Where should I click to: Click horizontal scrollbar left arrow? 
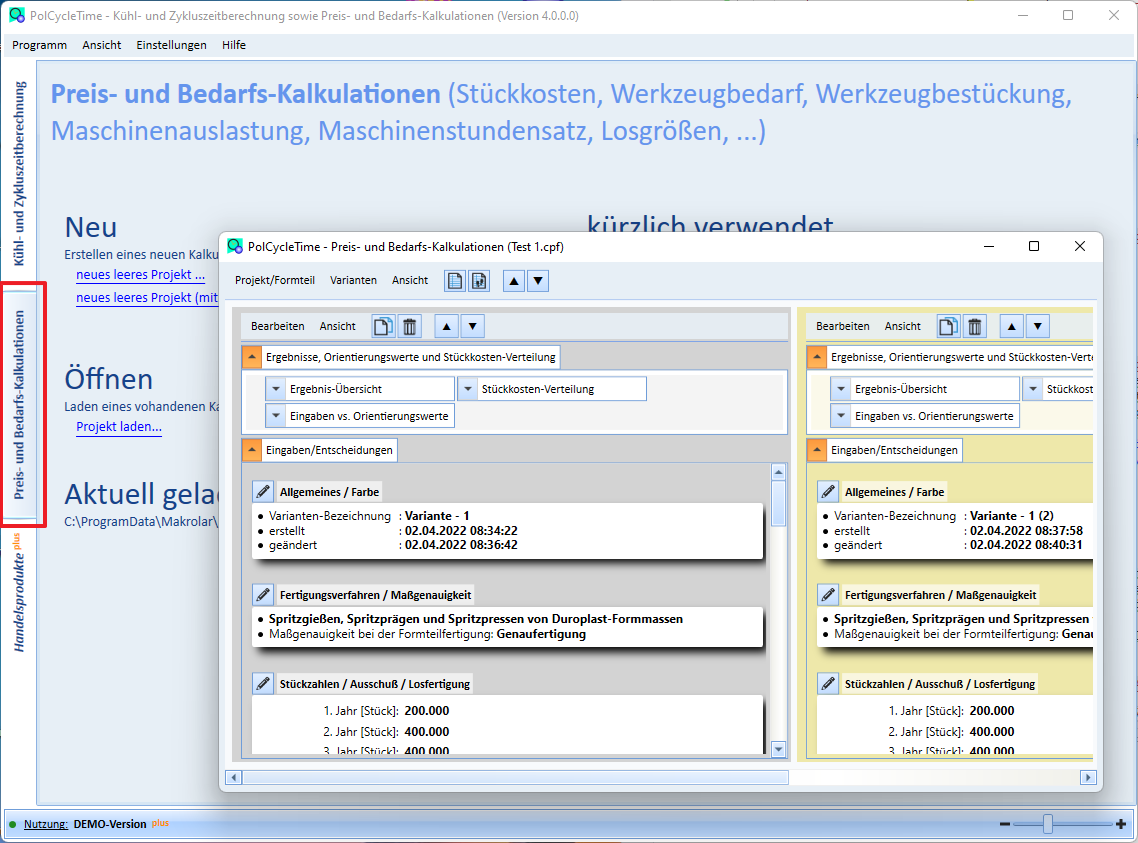233,778
